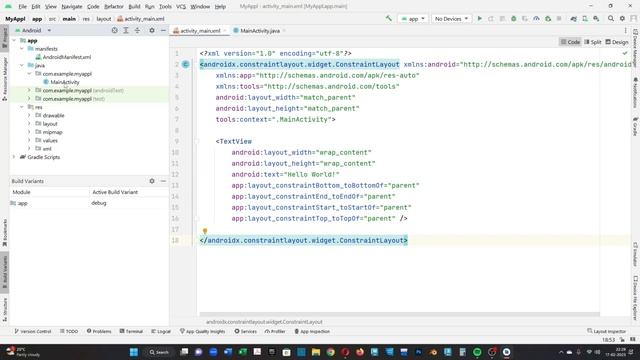Click the lightbulb quick-fix icon in editor

205,231
